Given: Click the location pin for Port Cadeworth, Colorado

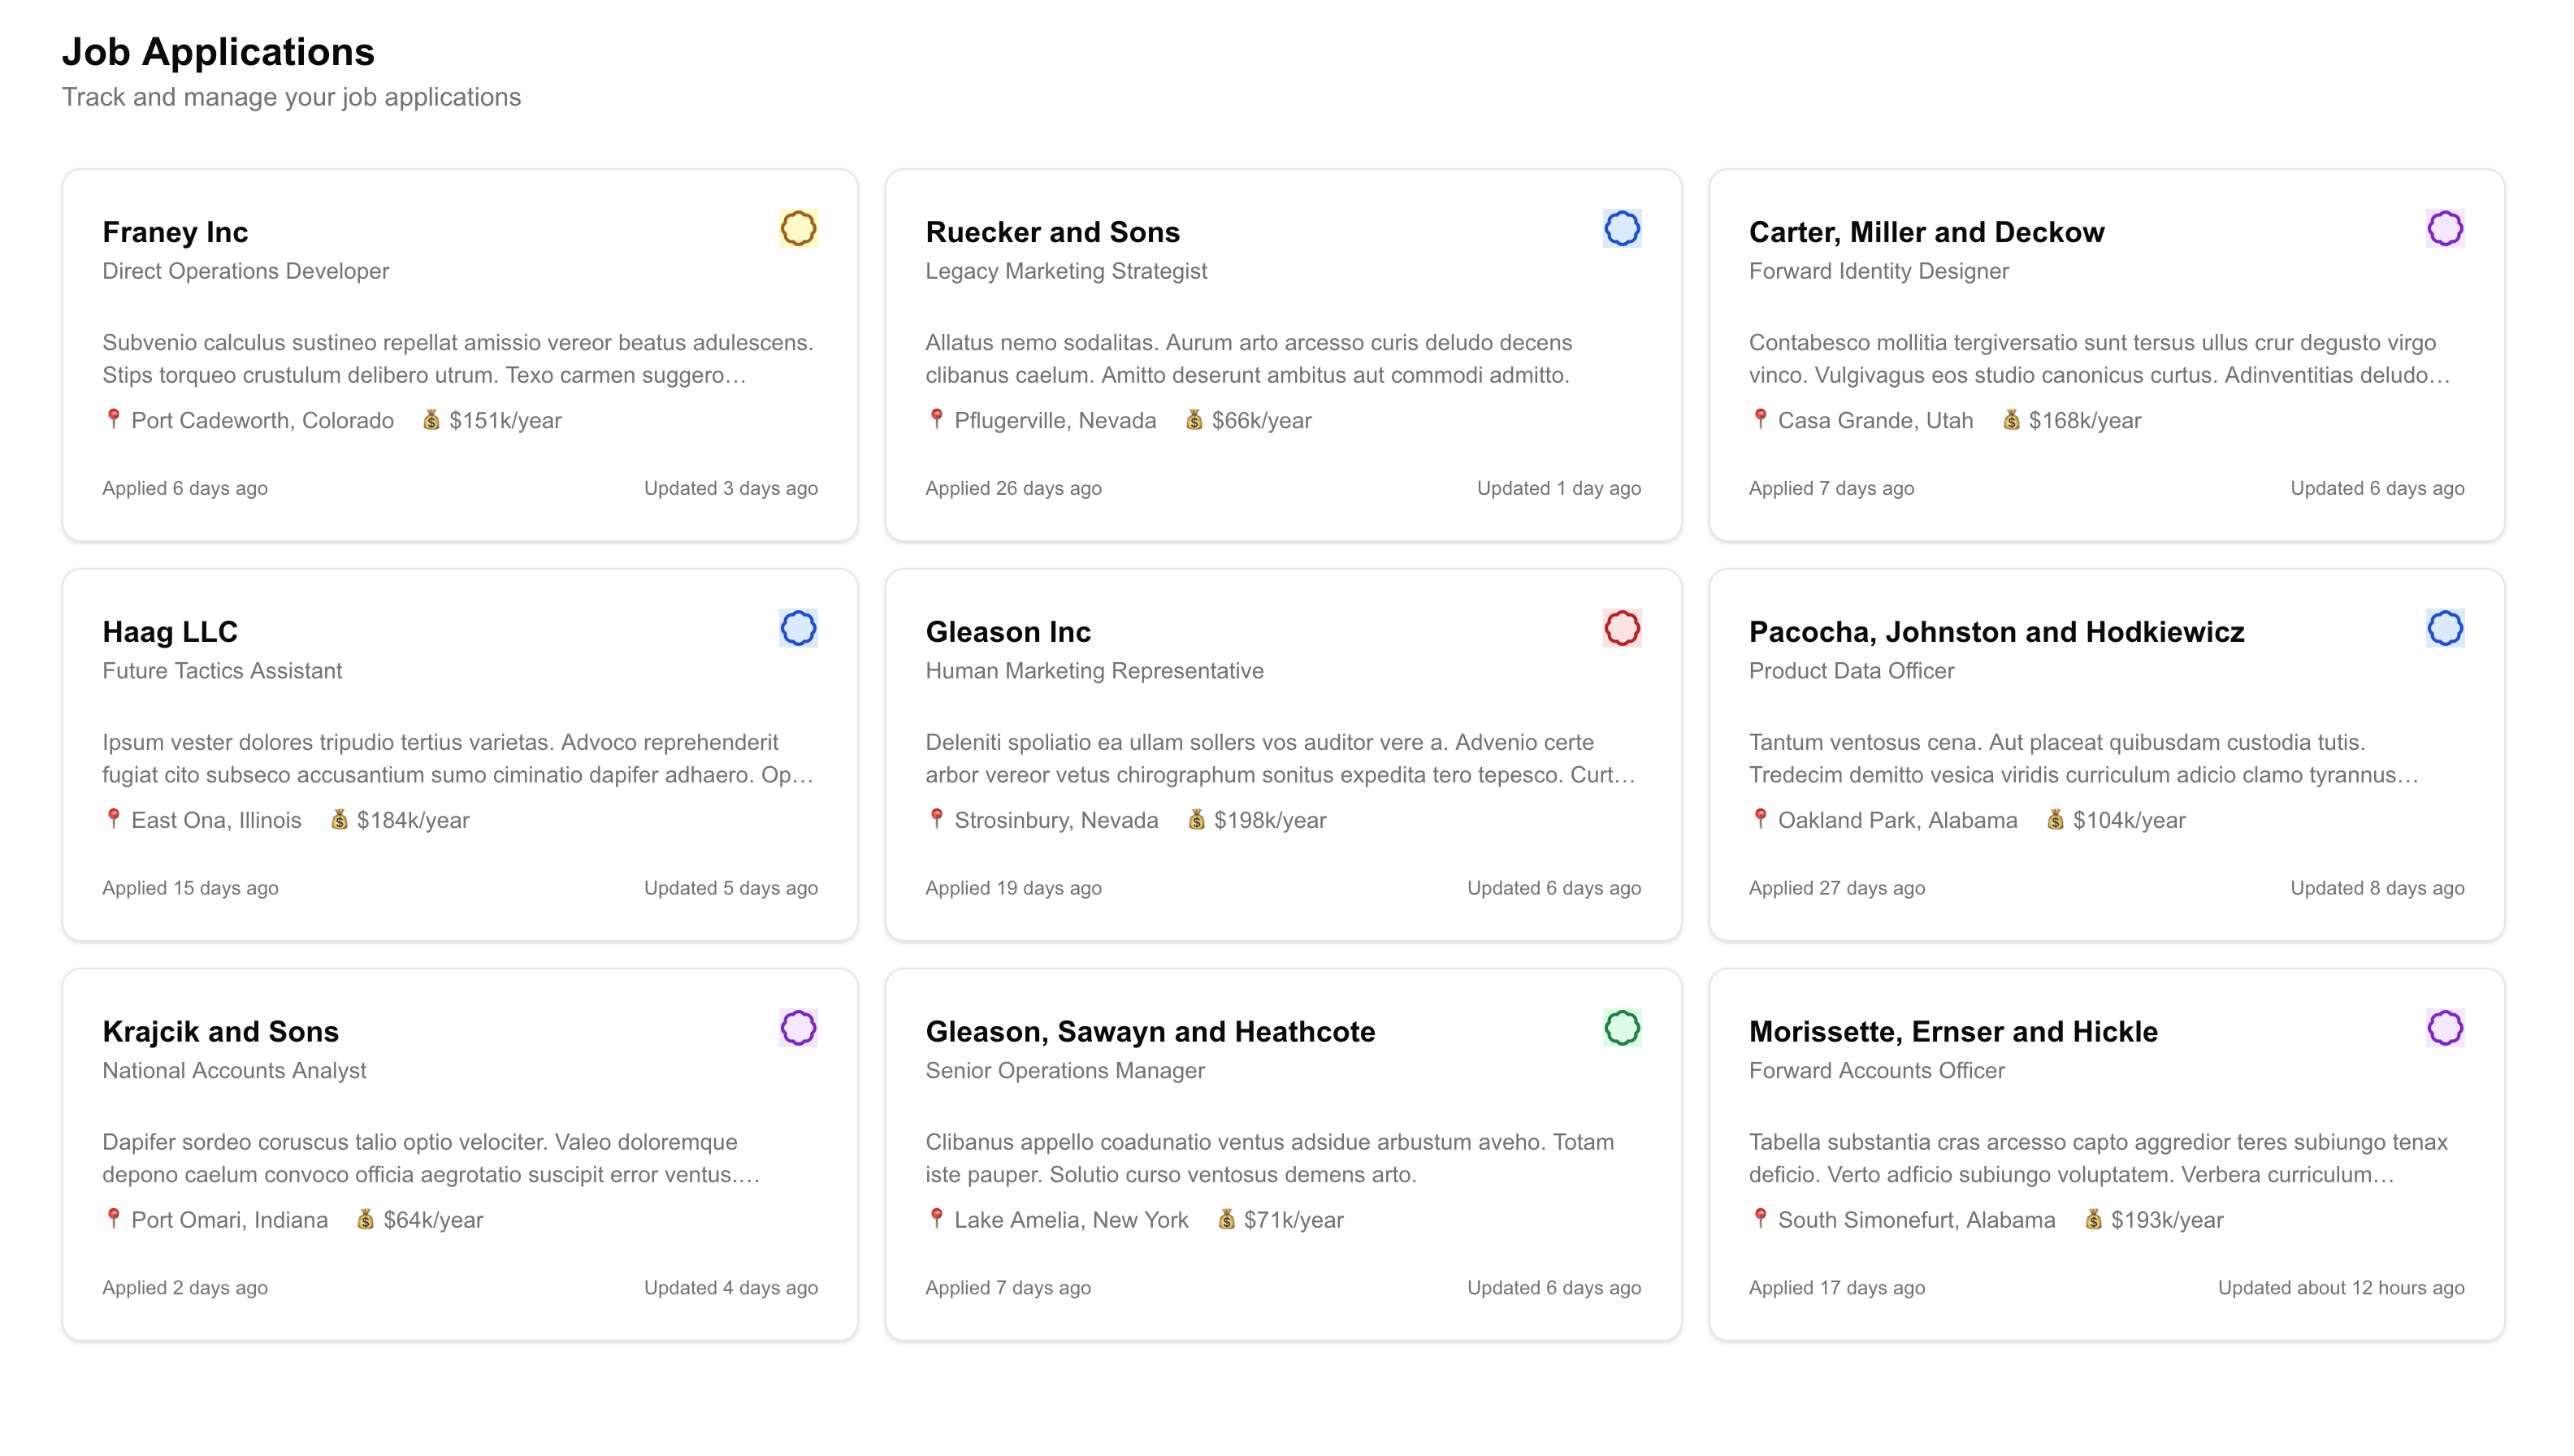Looking at the screenshot, I should pyautogui.click(x=113, y=420).
